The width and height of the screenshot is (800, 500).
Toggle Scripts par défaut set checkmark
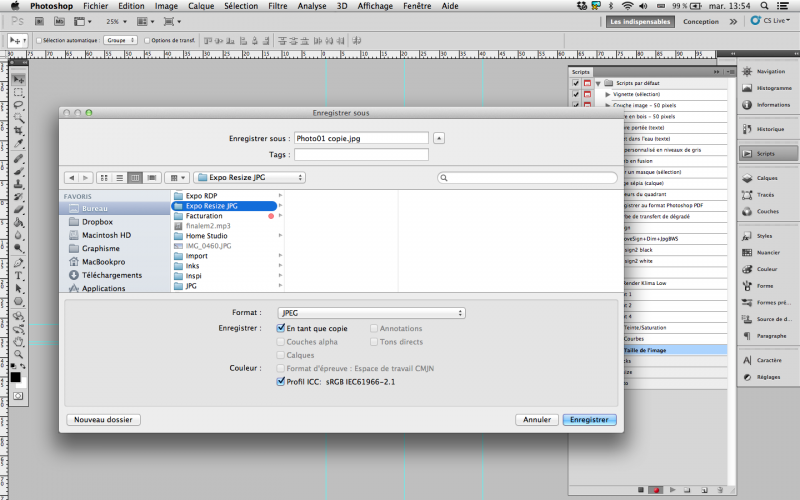576,83
